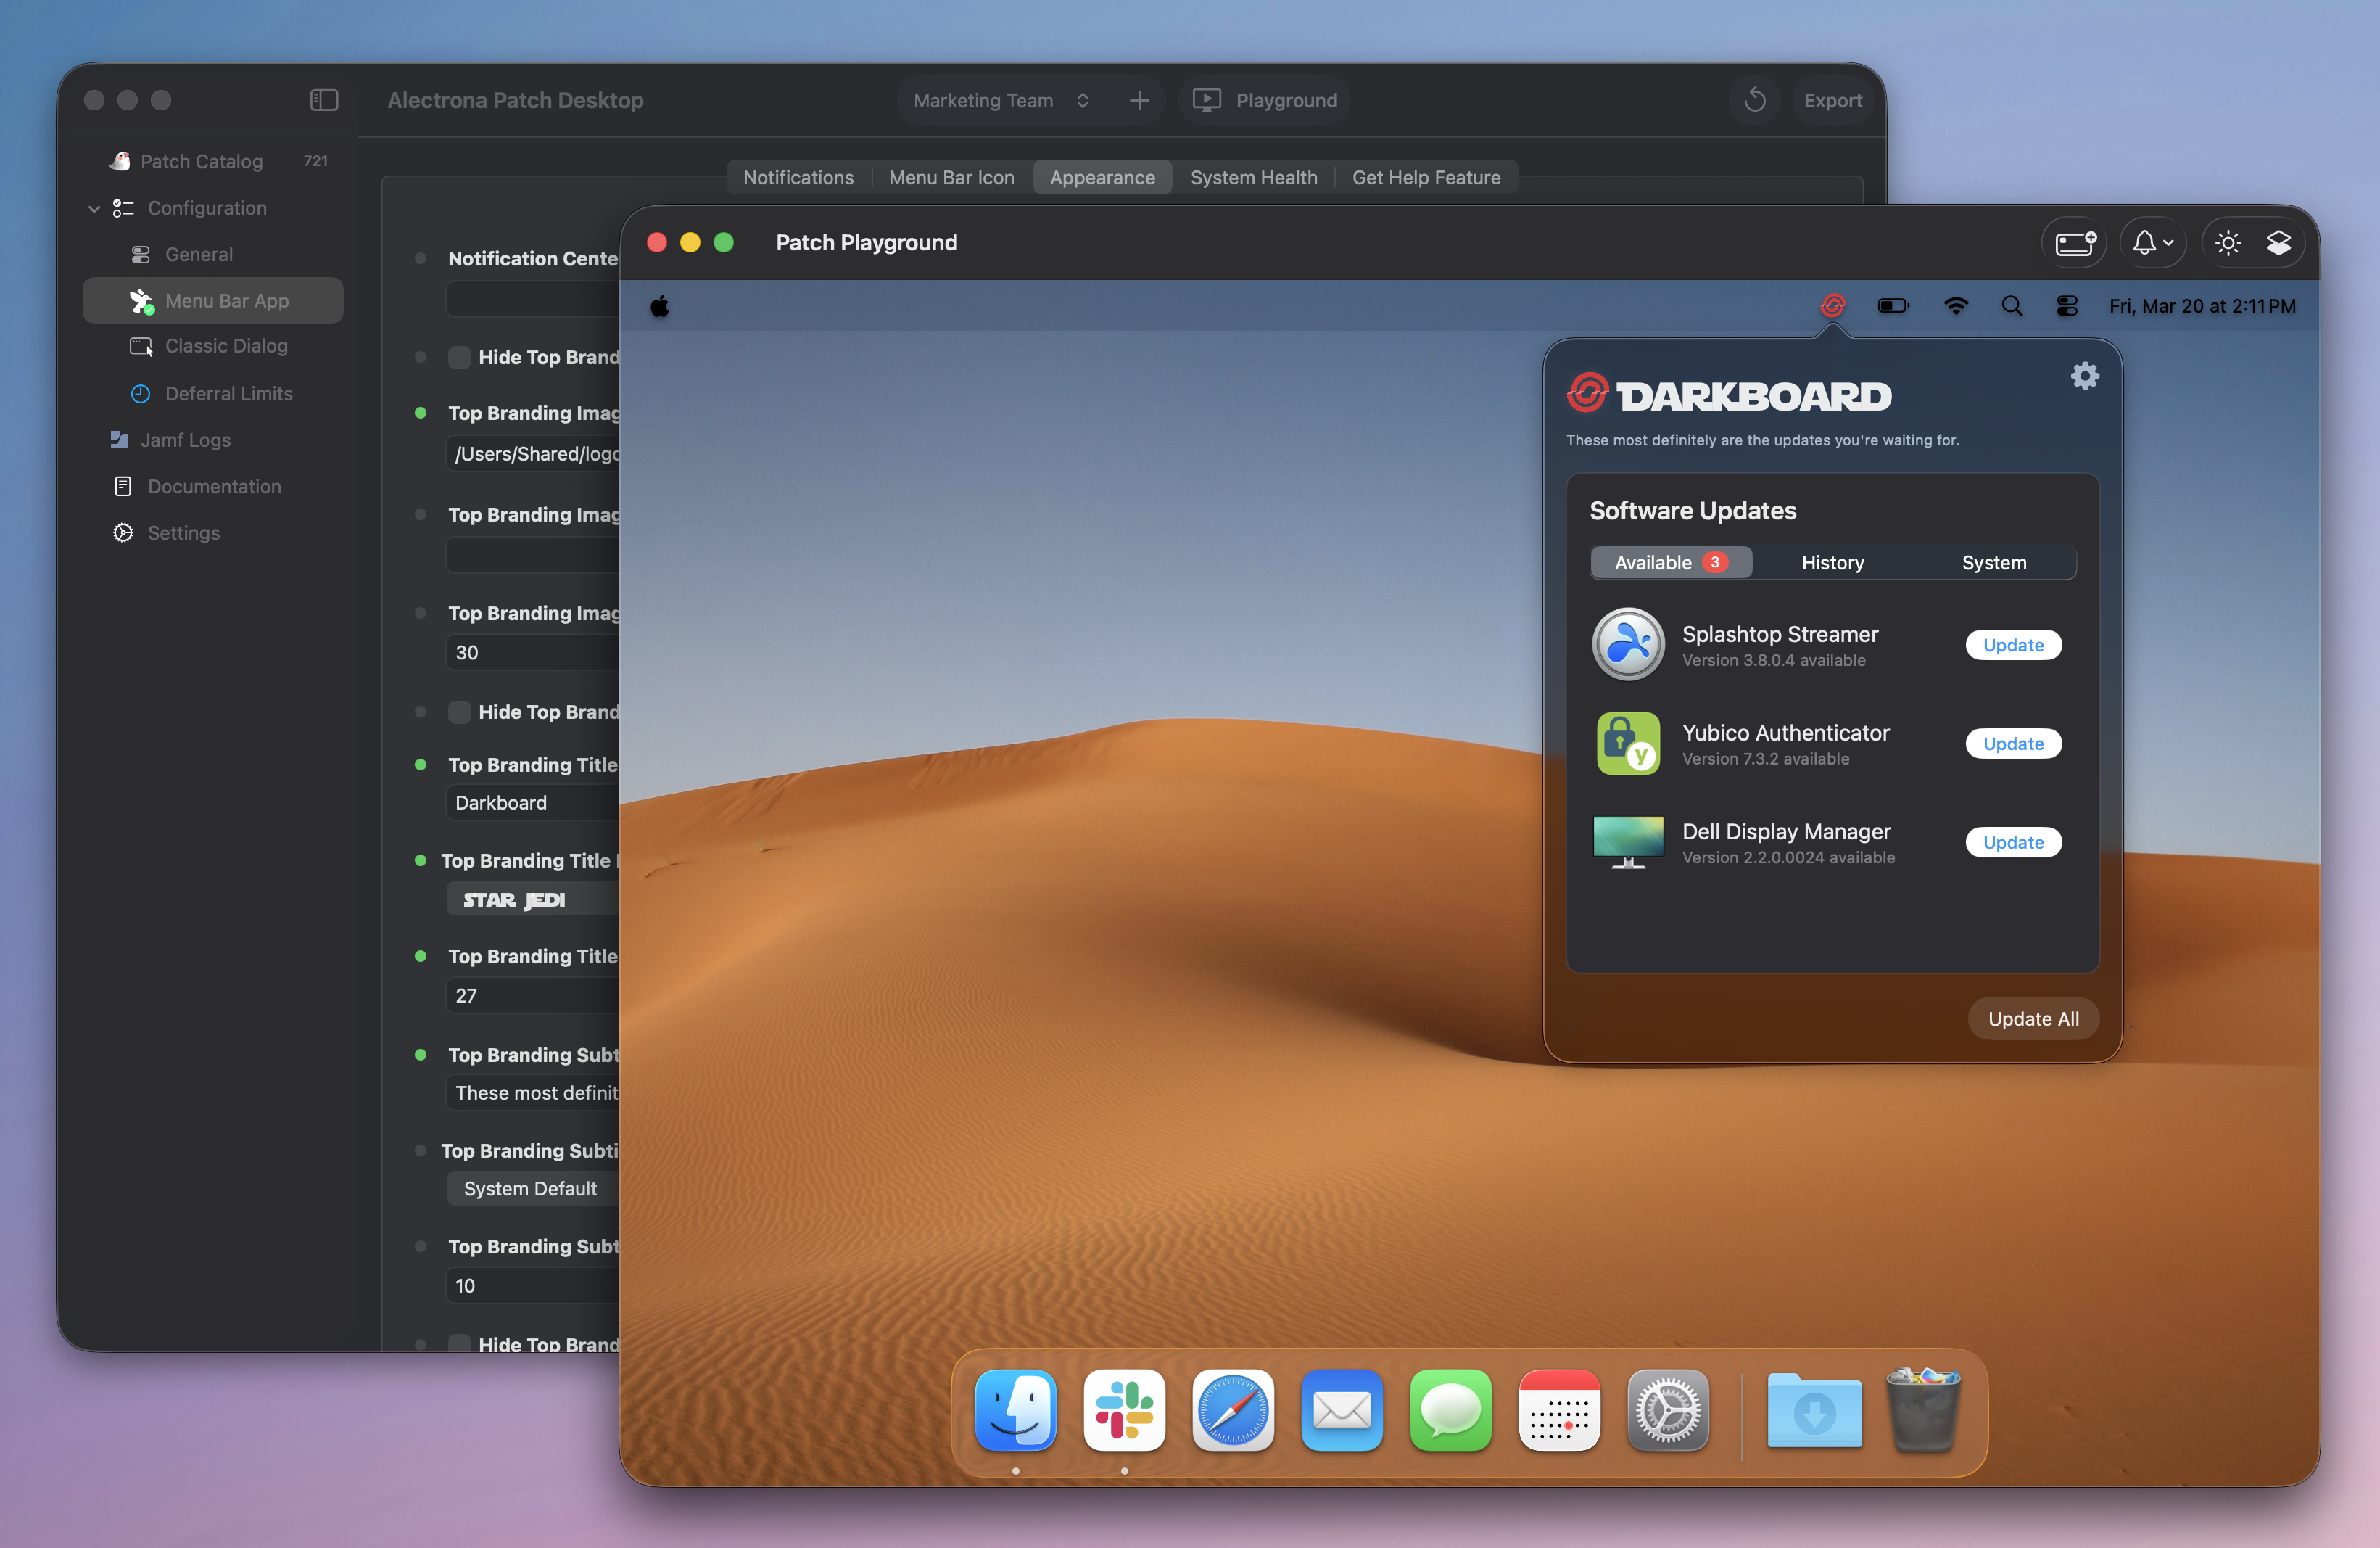Click the red Patch menu bar icon

click(x=1833, y=306)
